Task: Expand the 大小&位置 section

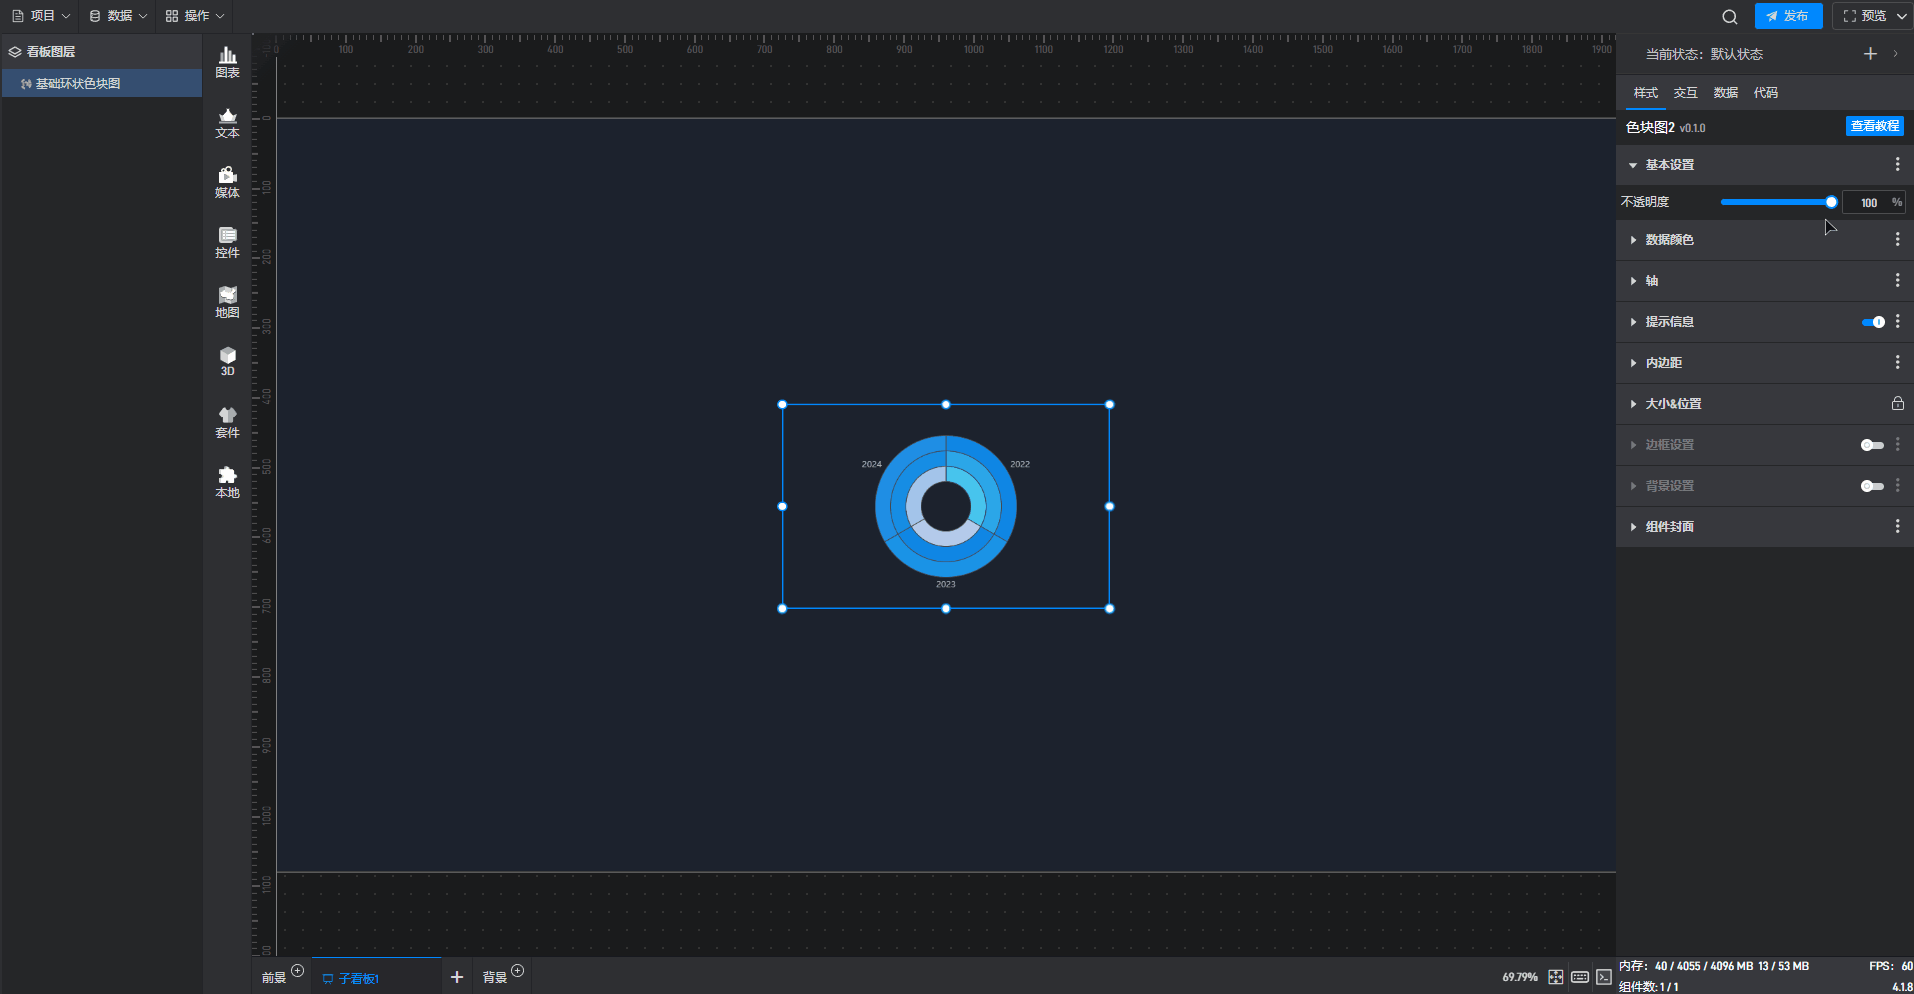Action: pyautogui.click(x=1673, y=404)
